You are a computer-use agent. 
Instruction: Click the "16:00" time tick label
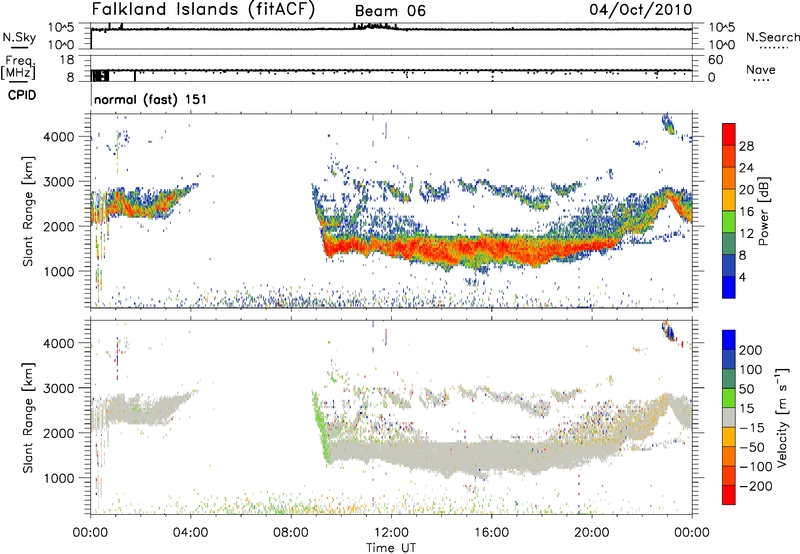491,532
